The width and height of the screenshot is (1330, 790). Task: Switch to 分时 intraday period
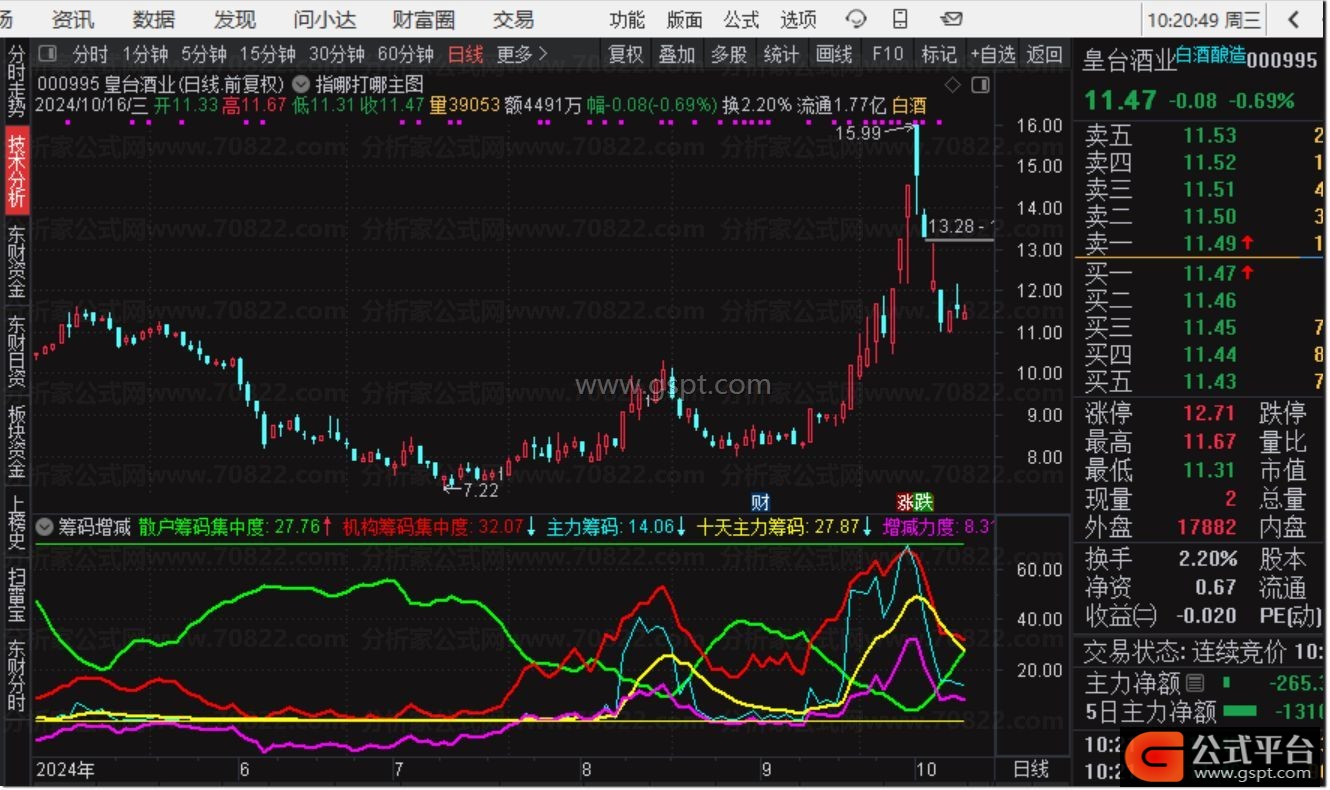pyautogui.click(x=90, y=54)
